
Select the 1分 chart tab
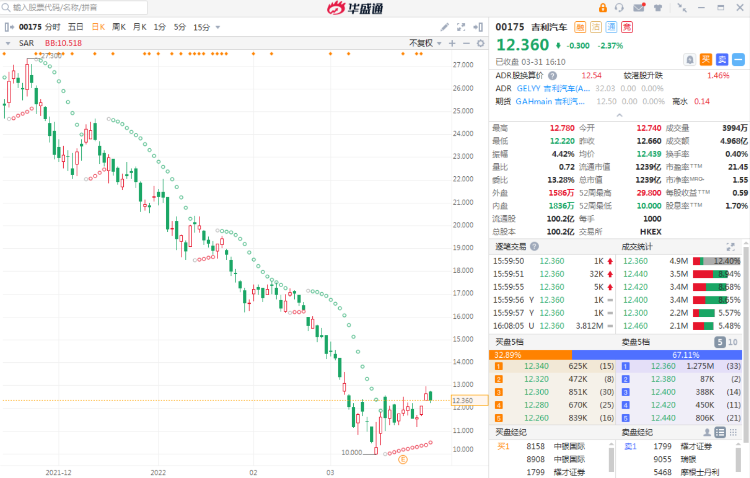(159, 27)
